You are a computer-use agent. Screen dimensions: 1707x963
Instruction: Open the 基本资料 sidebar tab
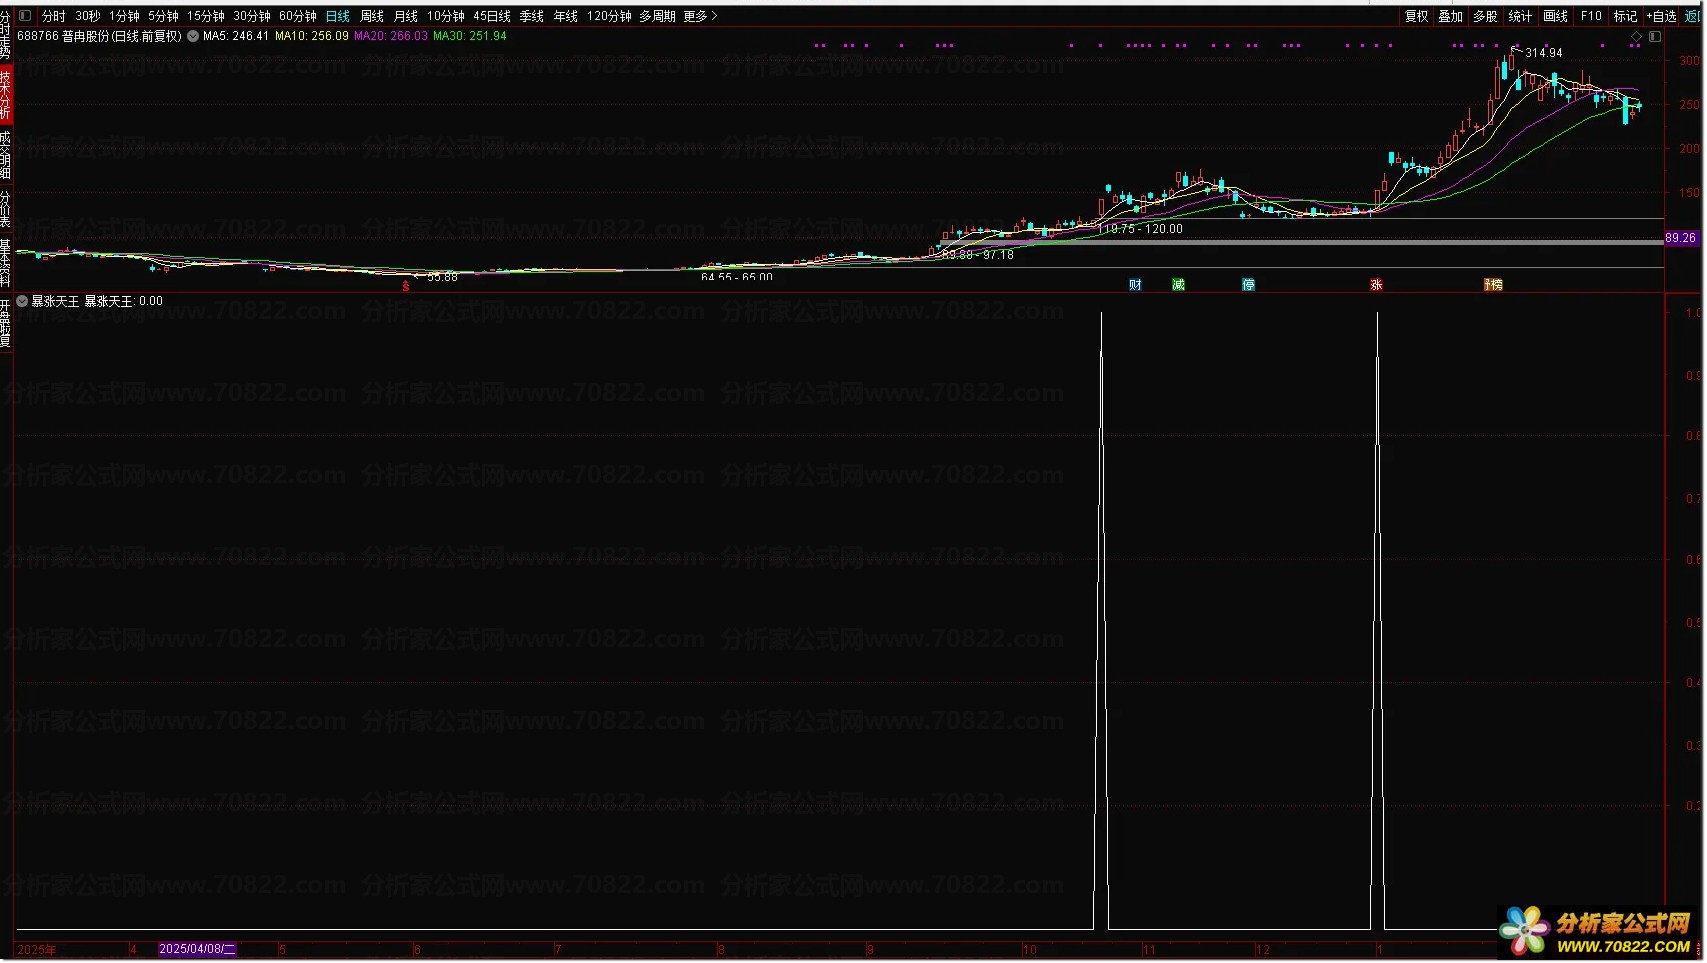coord(6,263)
